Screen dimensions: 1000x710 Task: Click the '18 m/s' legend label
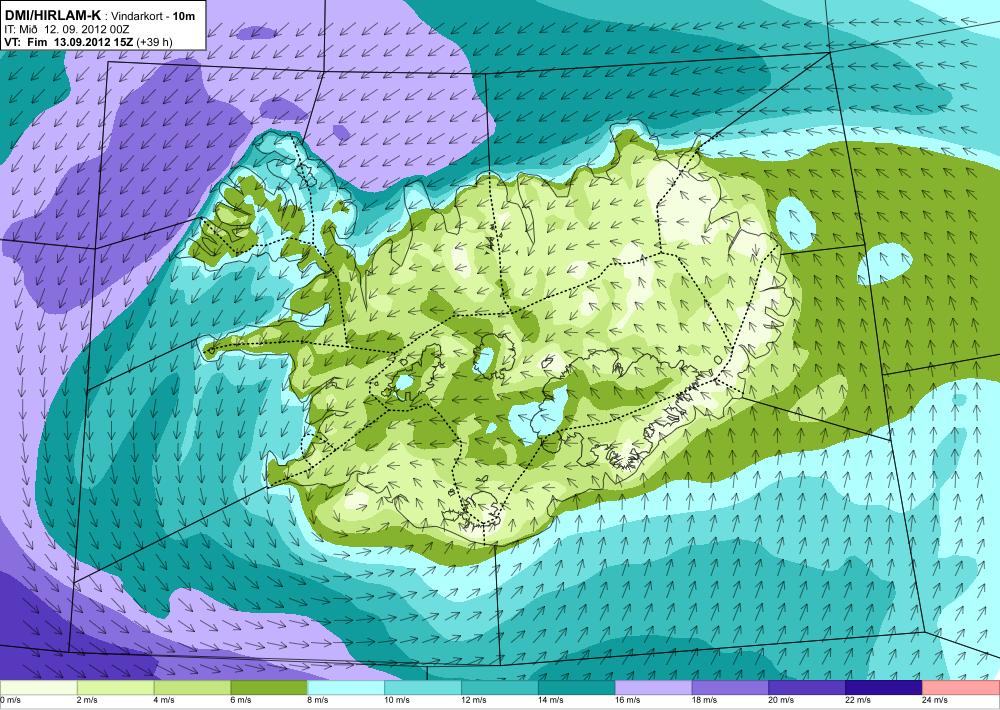pyautogui.click(x=704, y=700)
